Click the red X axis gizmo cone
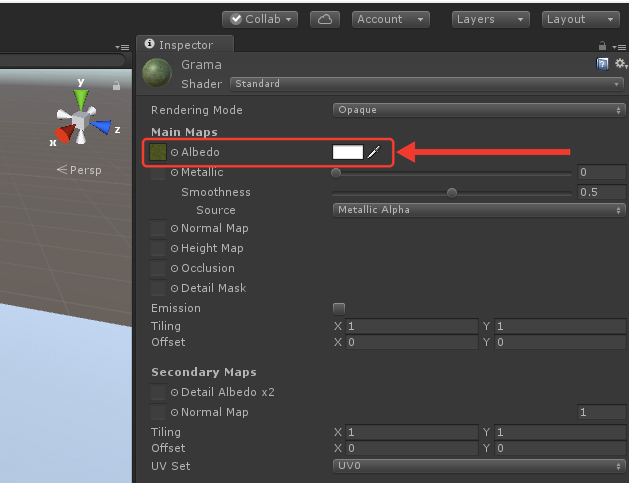The width and height of the screenshot is (629, 483). click(65, 133)
